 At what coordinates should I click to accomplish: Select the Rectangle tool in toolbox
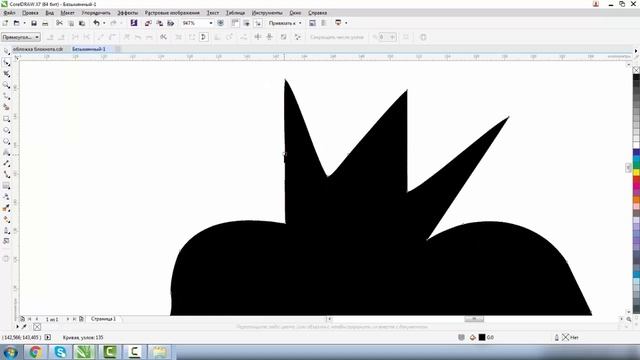click(x=6, y=119)
